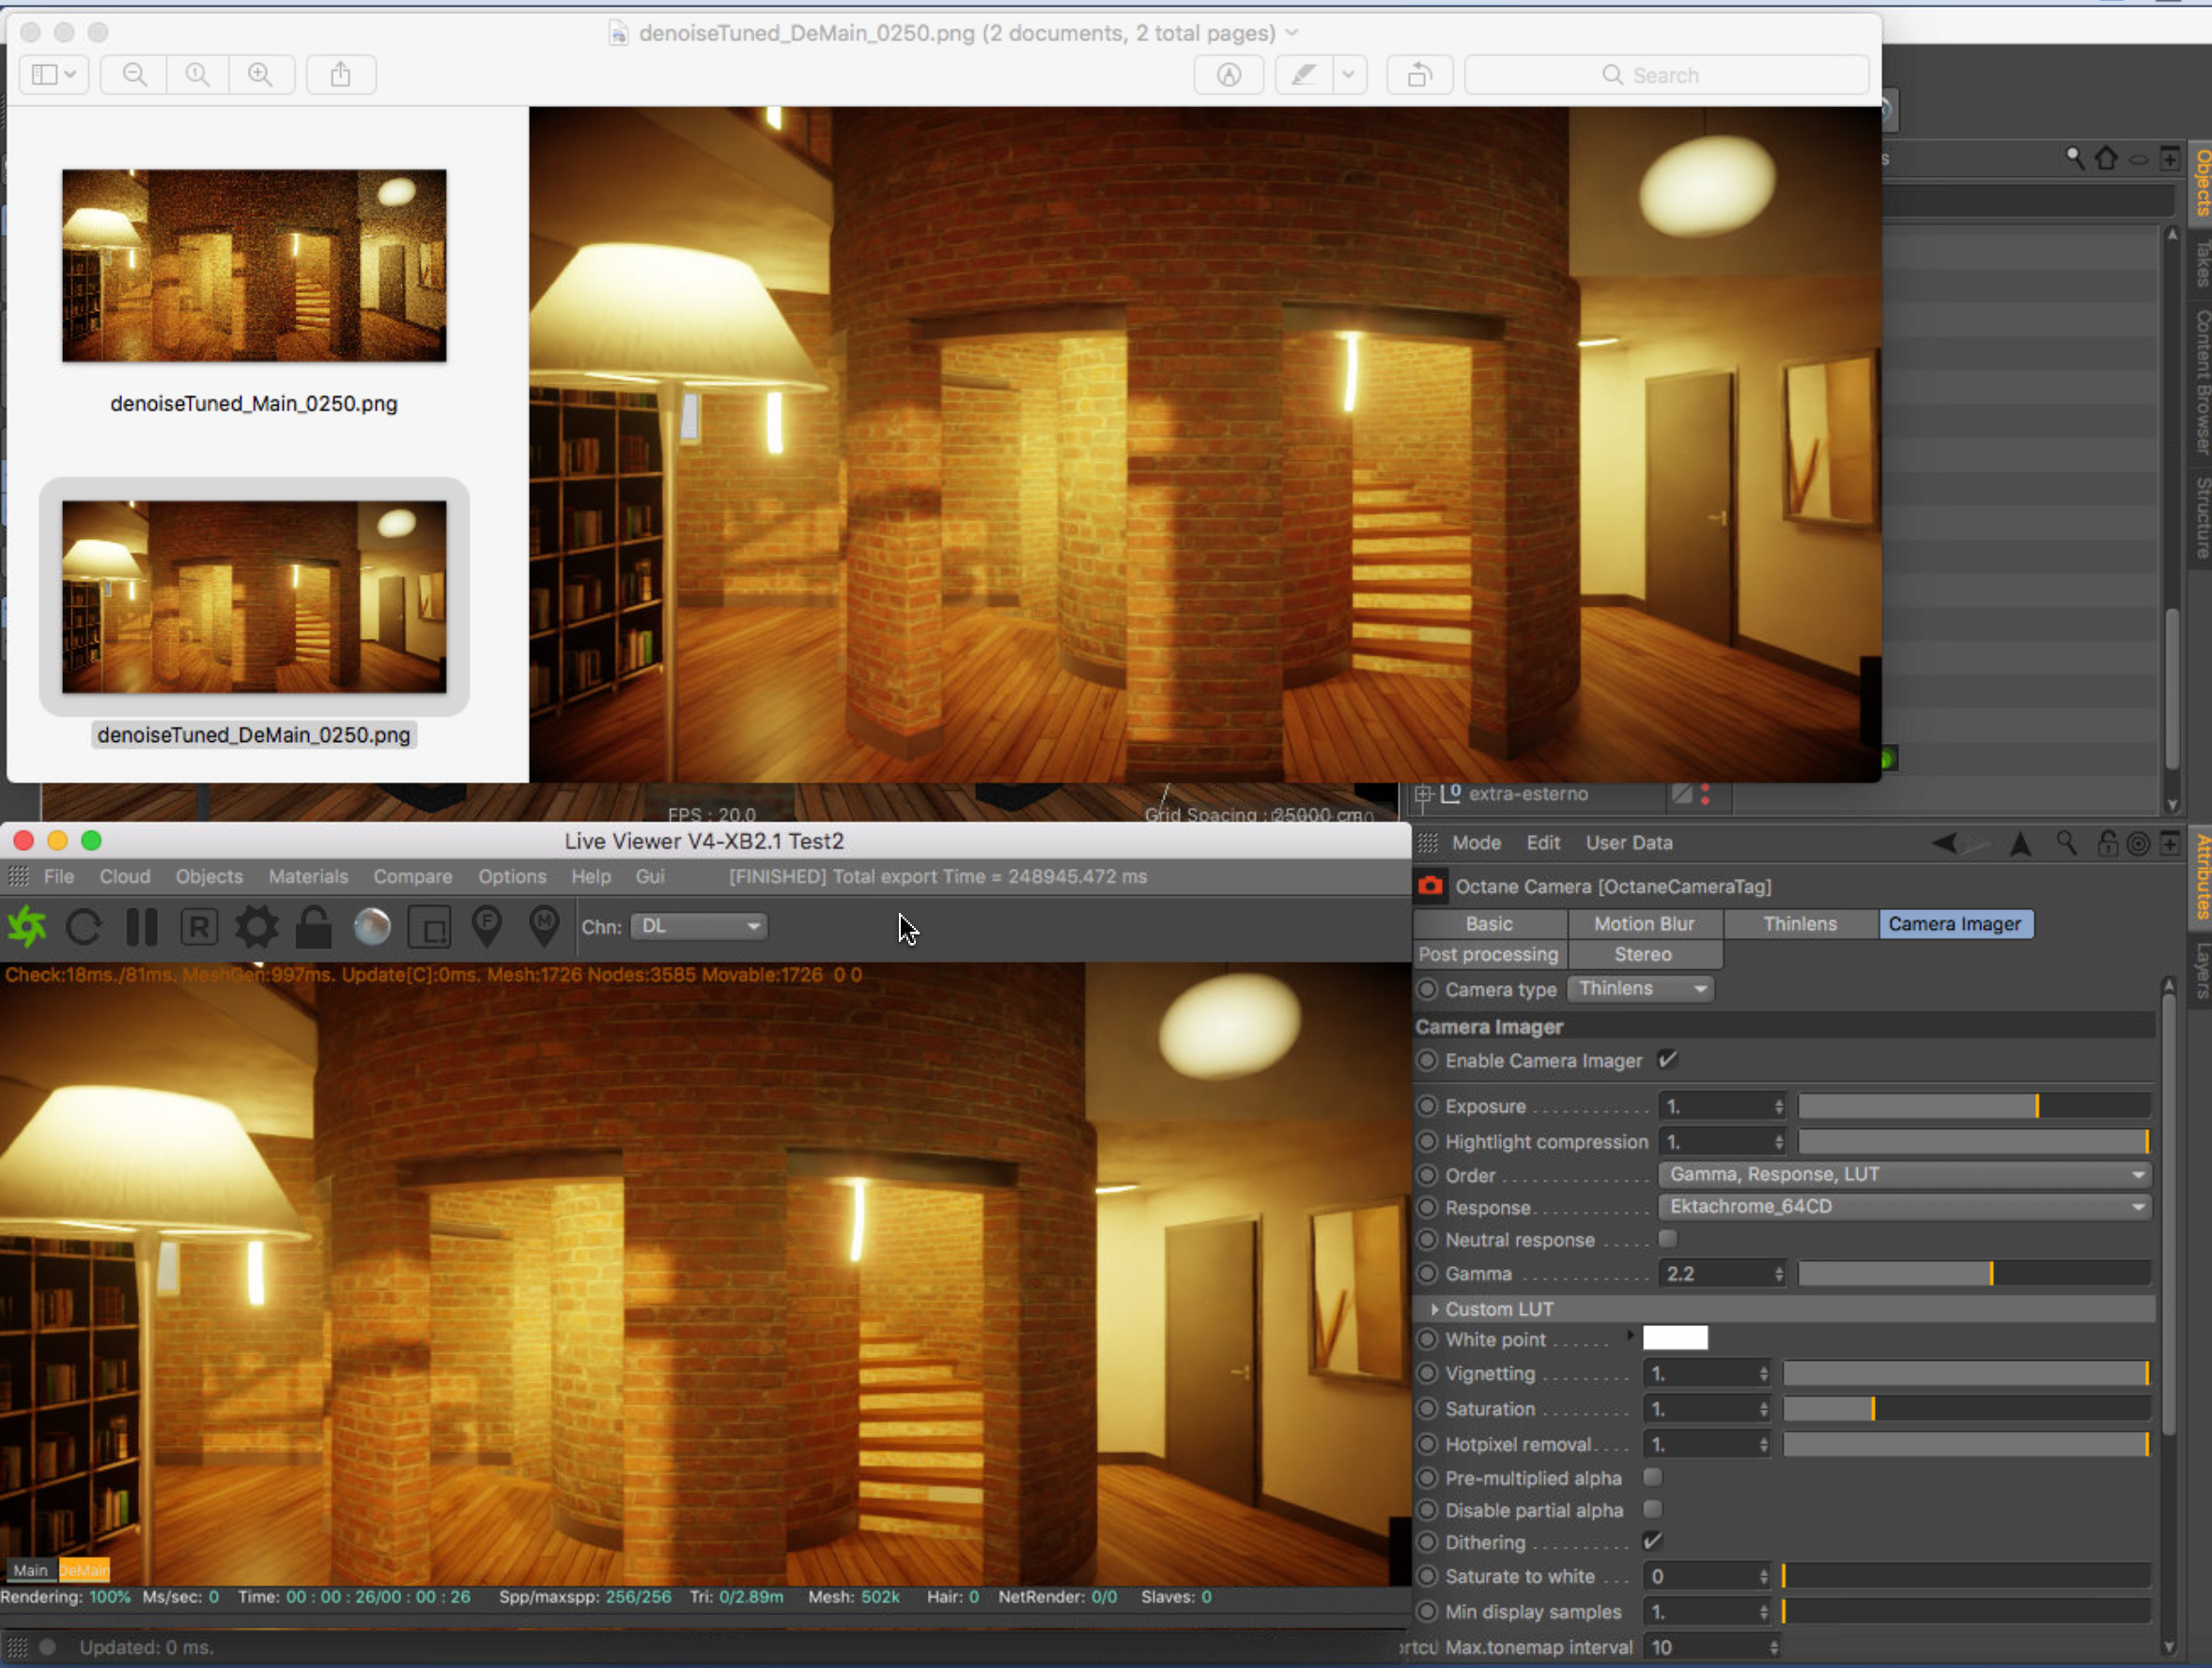
Task: Open the Octane settings gear icon
Action: point(256,927)
